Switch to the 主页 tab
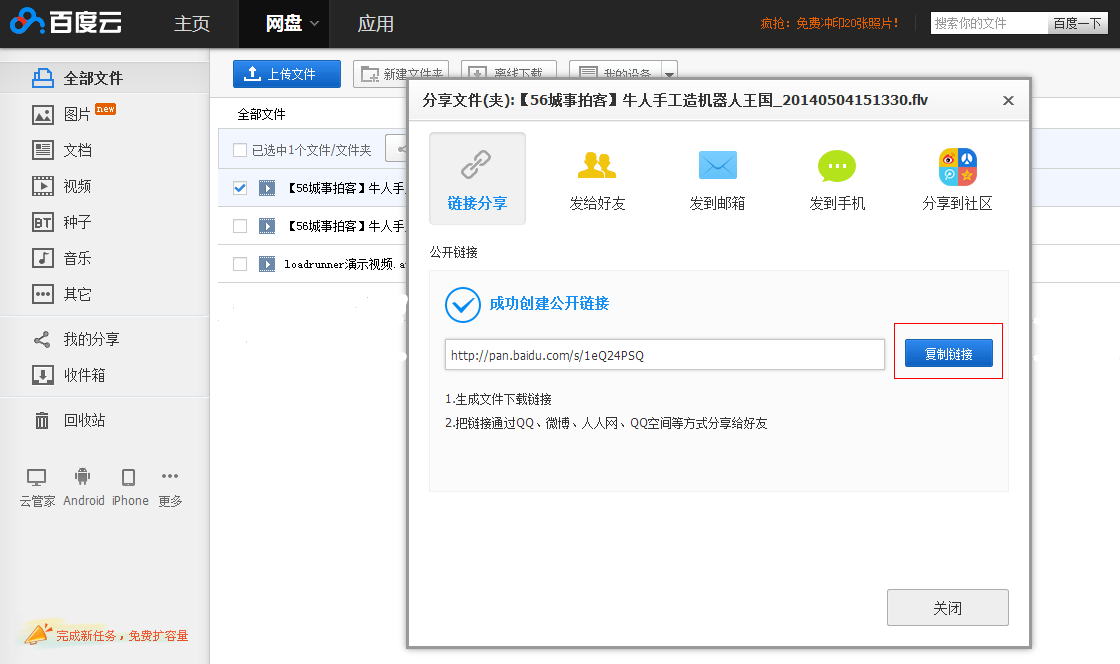This screenshot has height=664, width=1120. pyautogui.click(x=192, y=24)
